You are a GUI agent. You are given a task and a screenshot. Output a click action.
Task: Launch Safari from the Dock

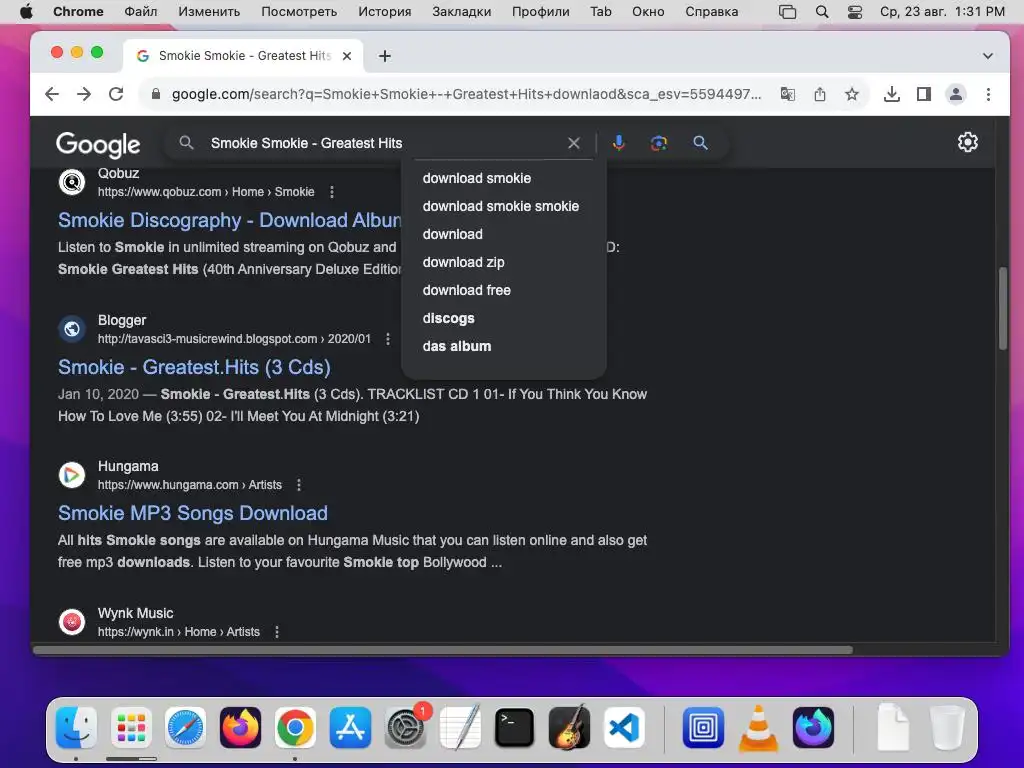pos(185,727)
